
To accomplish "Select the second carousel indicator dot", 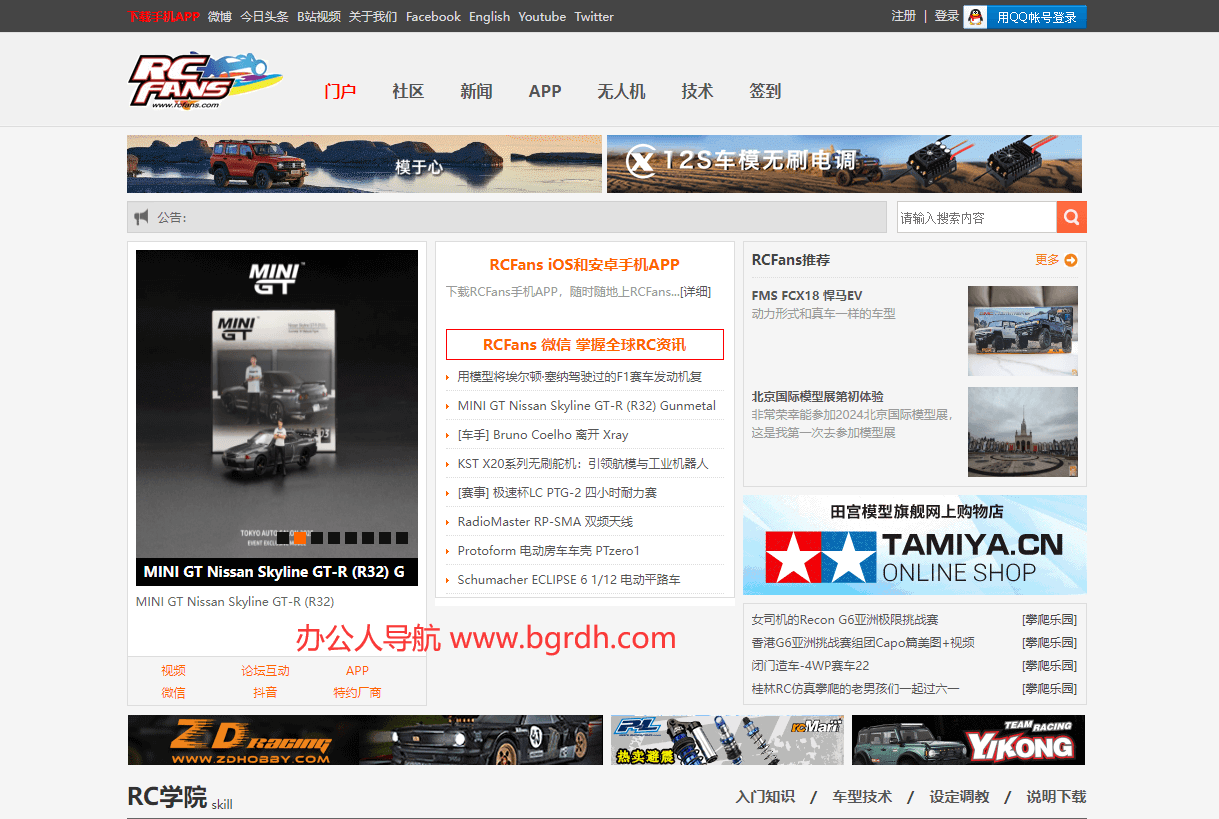I will (299, 537).
